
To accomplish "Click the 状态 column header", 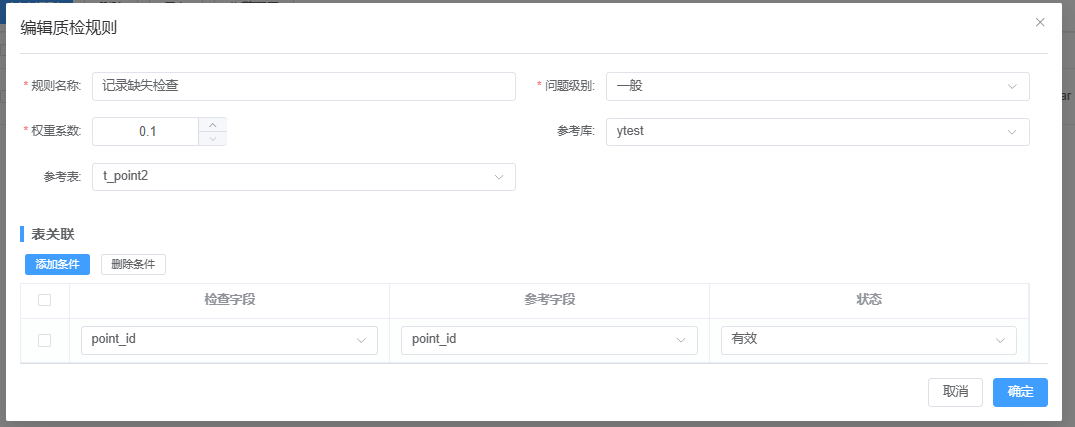I will point(868,300).
